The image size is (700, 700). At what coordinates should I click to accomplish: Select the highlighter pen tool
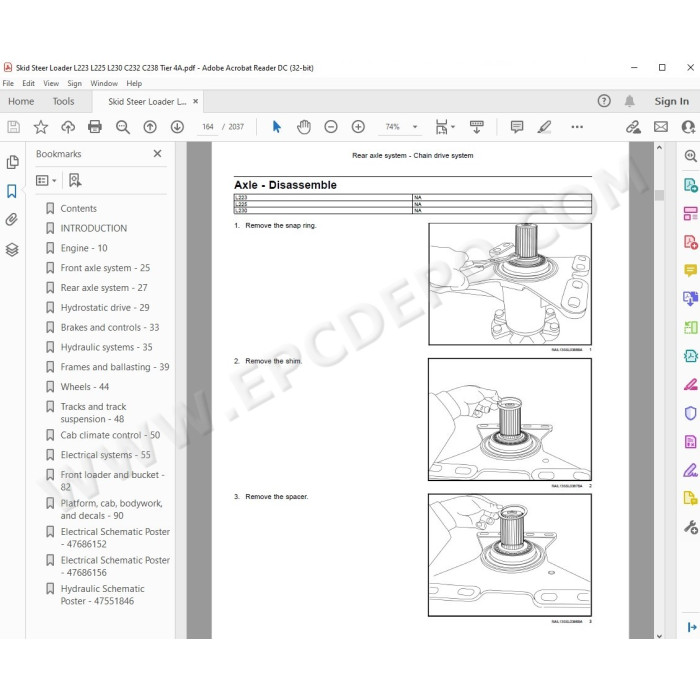click(544, 127)
